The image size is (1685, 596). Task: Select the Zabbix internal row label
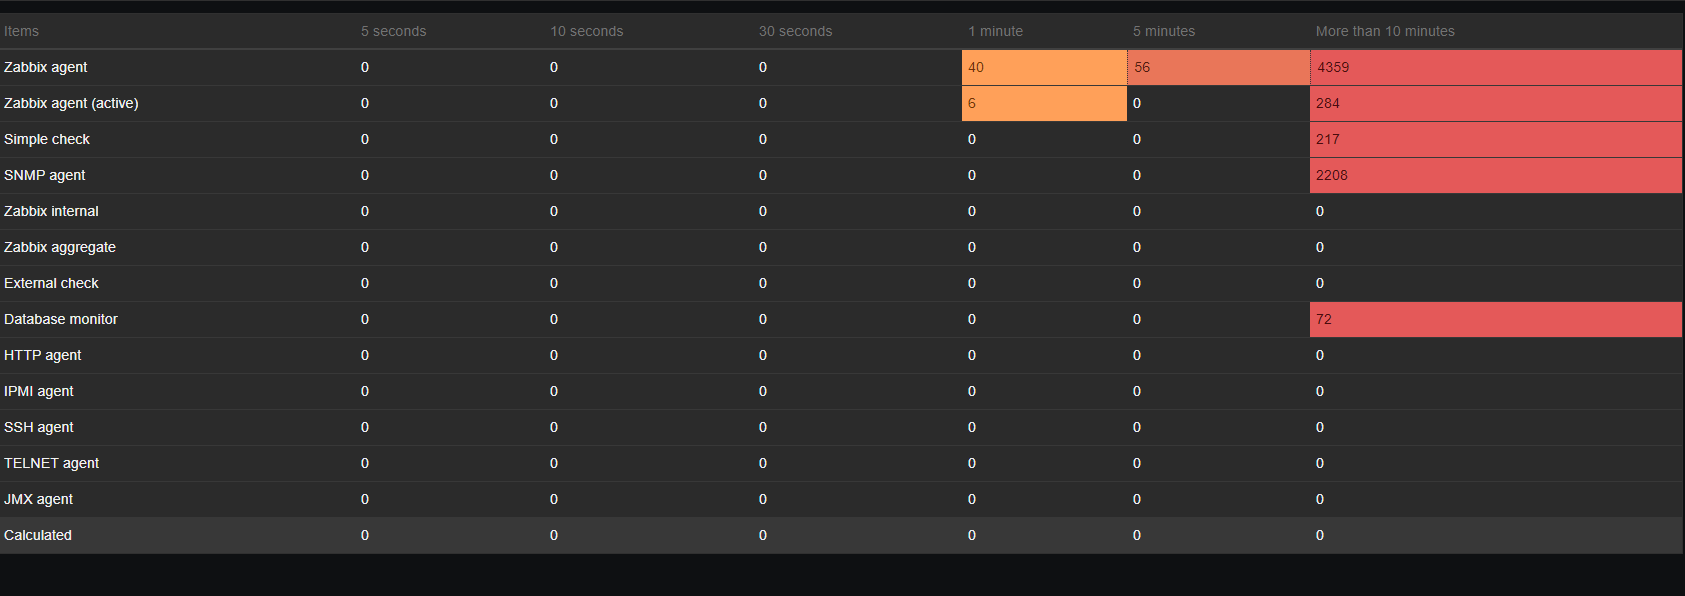[x=51, y=211]
